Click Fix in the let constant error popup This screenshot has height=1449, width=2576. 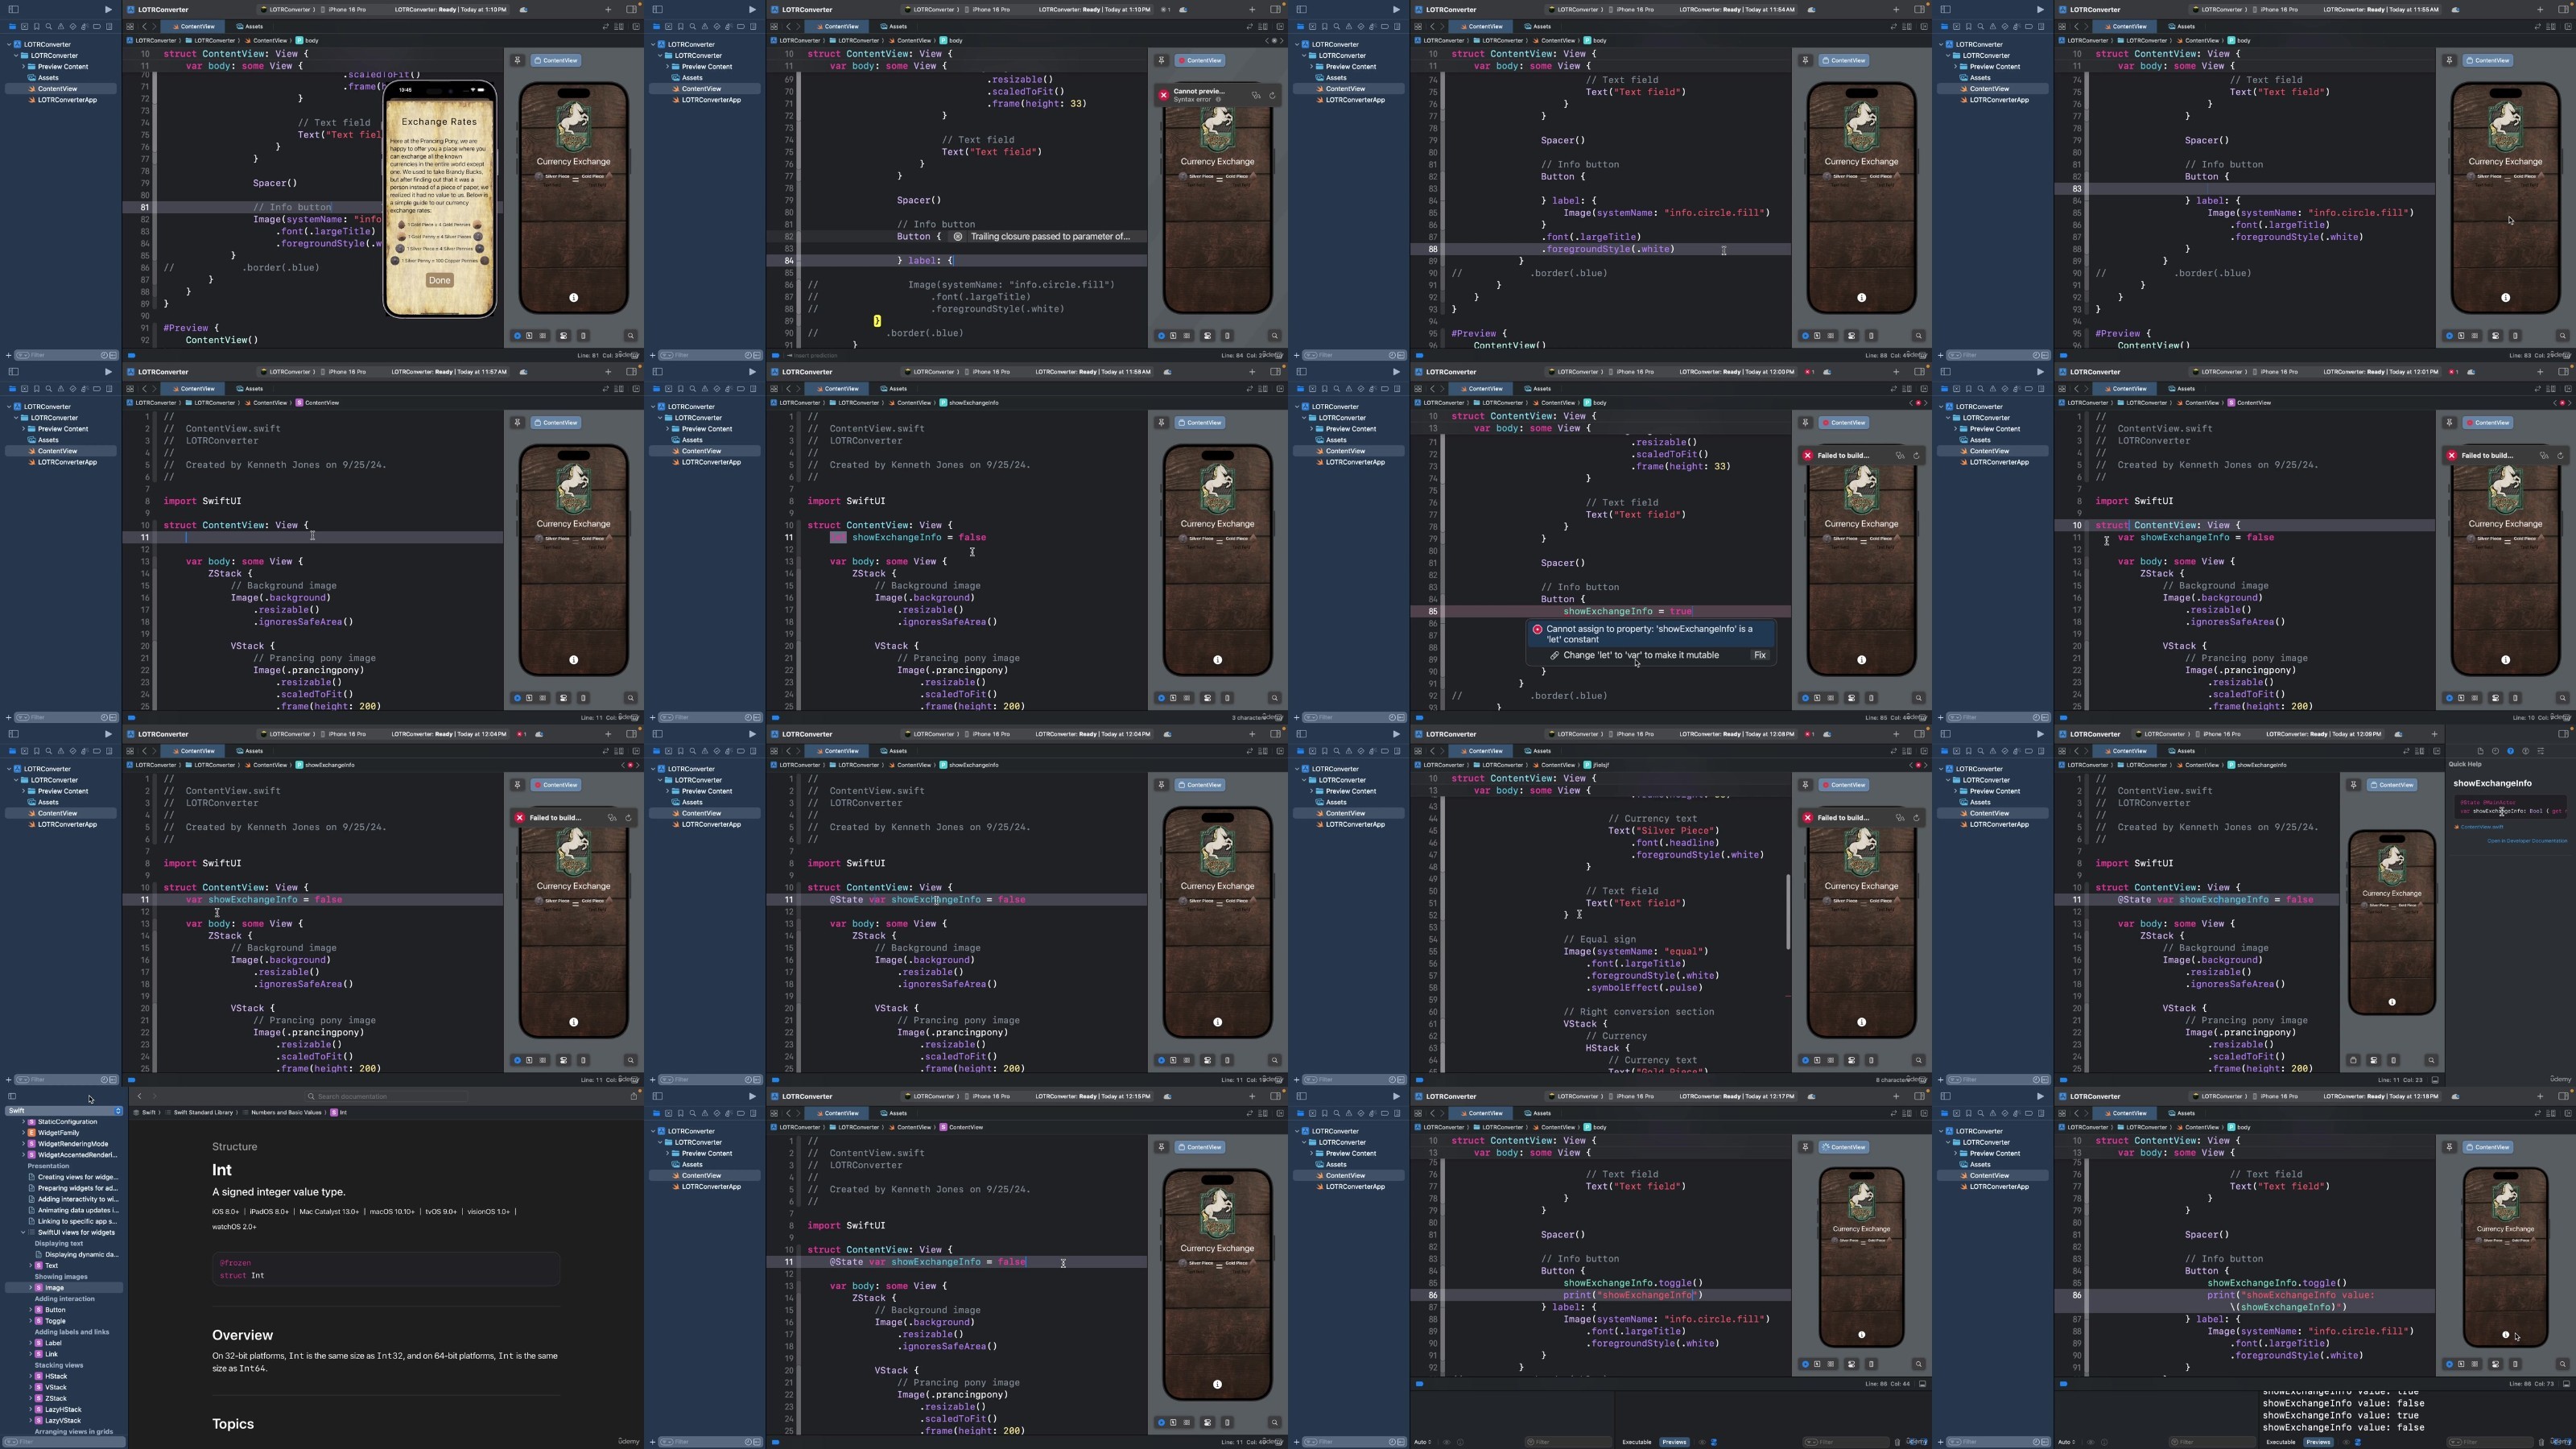1759,655
